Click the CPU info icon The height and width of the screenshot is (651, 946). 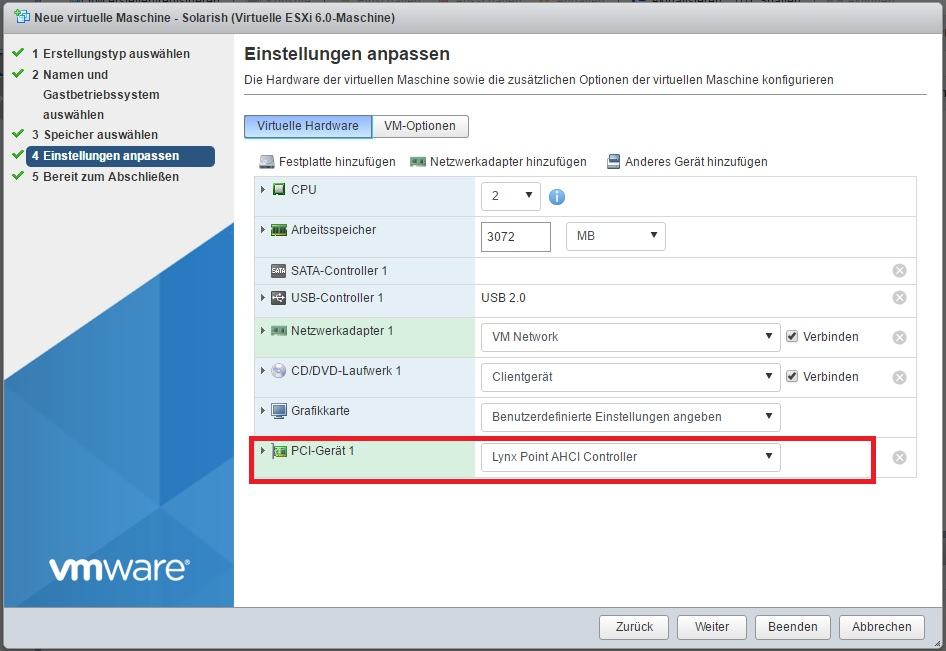557,197
